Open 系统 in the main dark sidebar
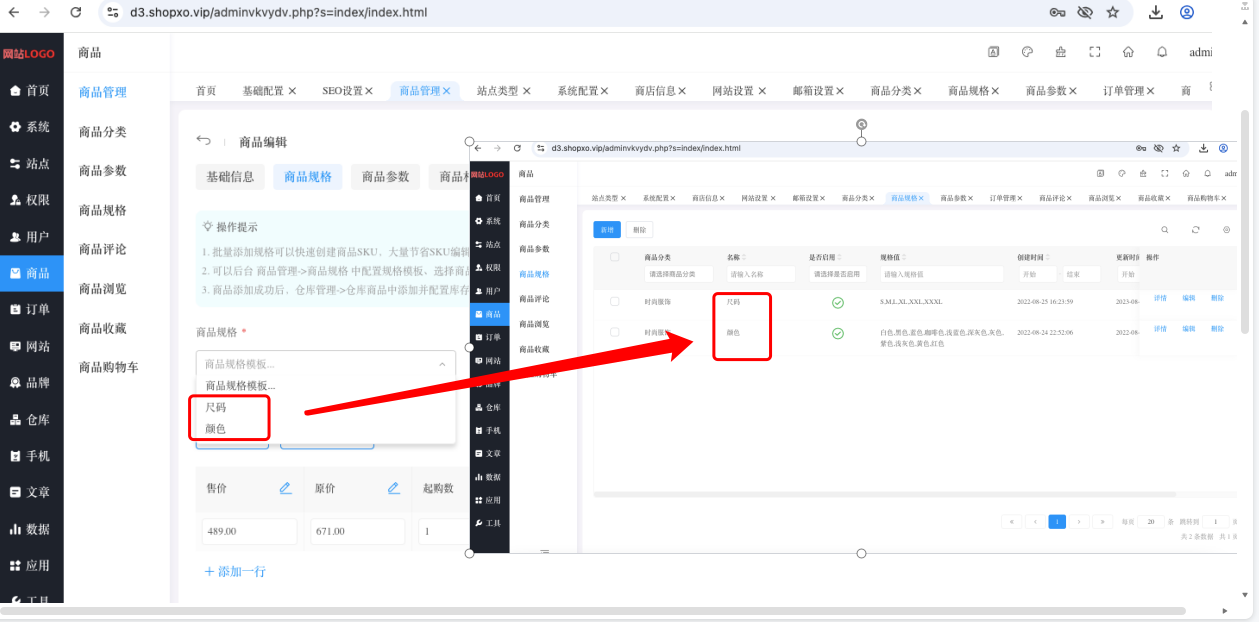Screen dimensions: 1259x622 31,127
